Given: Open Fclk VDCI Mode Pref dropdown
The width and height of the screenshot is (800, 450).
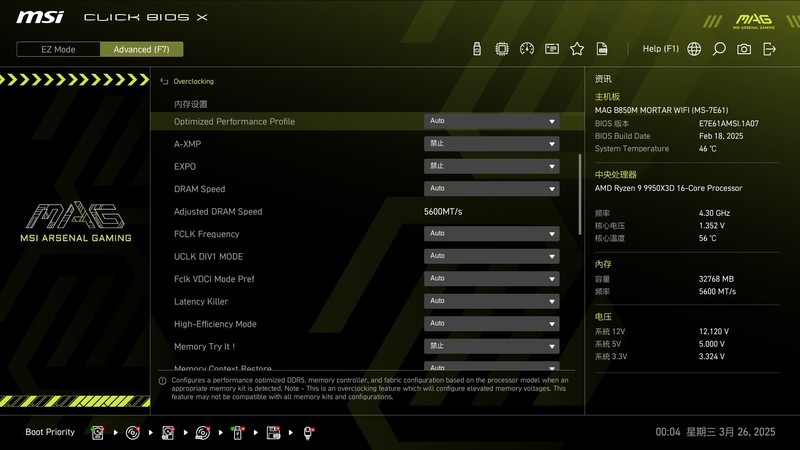Looking at the screenshot, I should (x=491, y=279).
